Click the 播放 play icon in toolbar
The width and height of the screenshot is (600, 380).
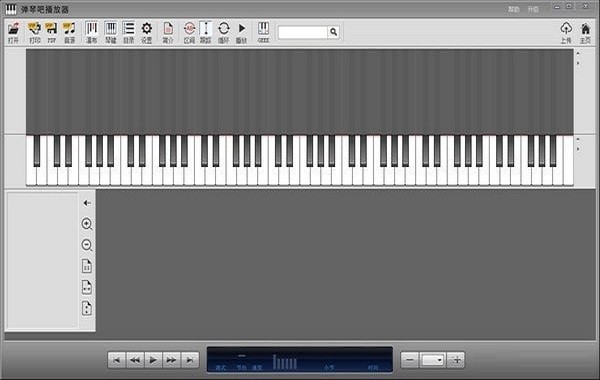point(241,32)
